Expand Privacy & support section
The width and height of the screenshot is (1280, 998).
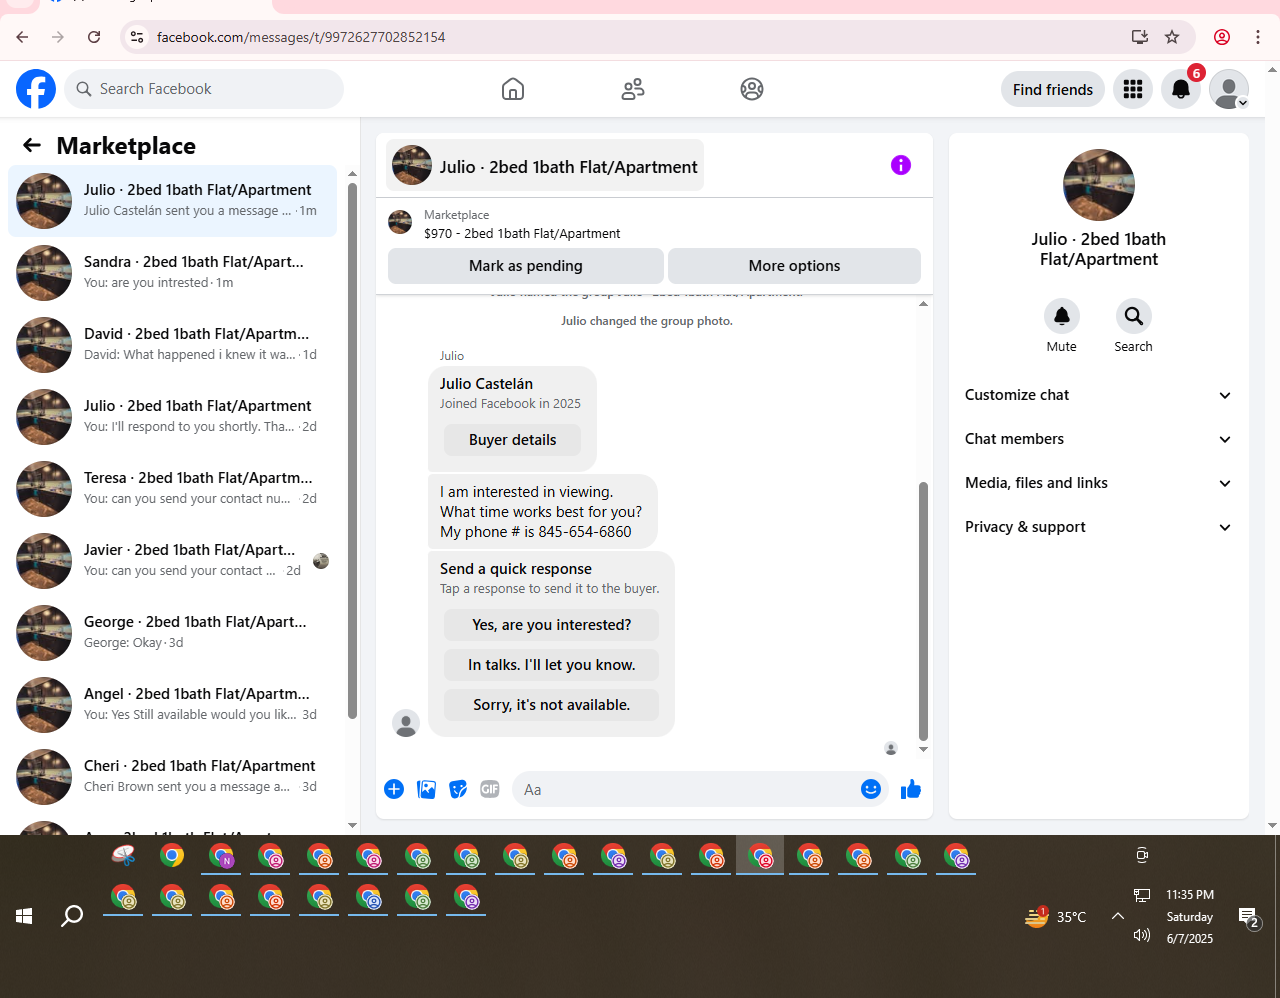tap(1098, 527)
